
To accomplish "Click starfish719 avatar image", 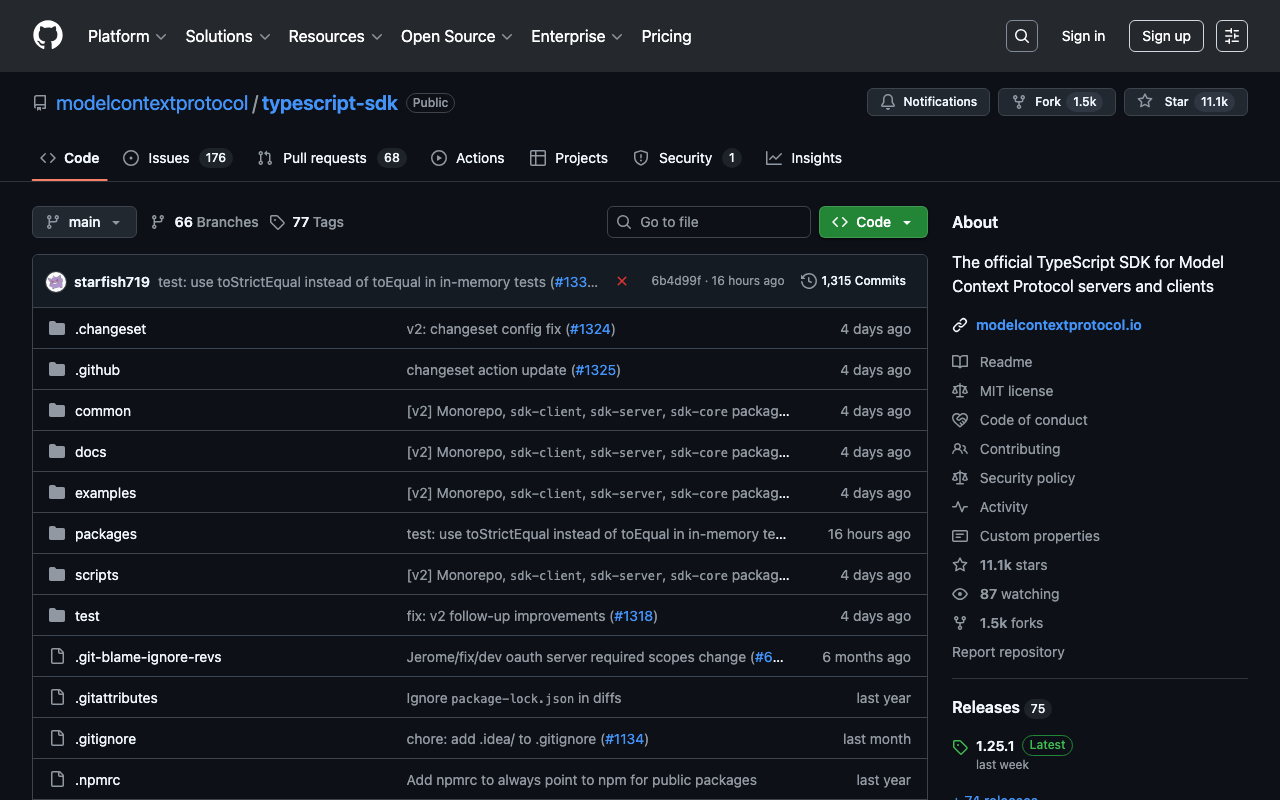I will click(56, 282).
